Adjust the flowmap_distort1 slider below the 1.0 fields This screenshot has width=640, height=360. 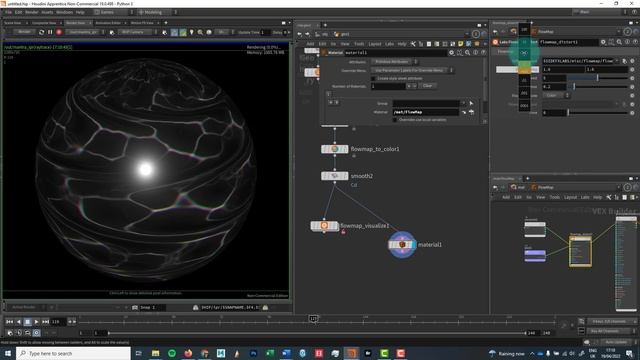point(598,78)
